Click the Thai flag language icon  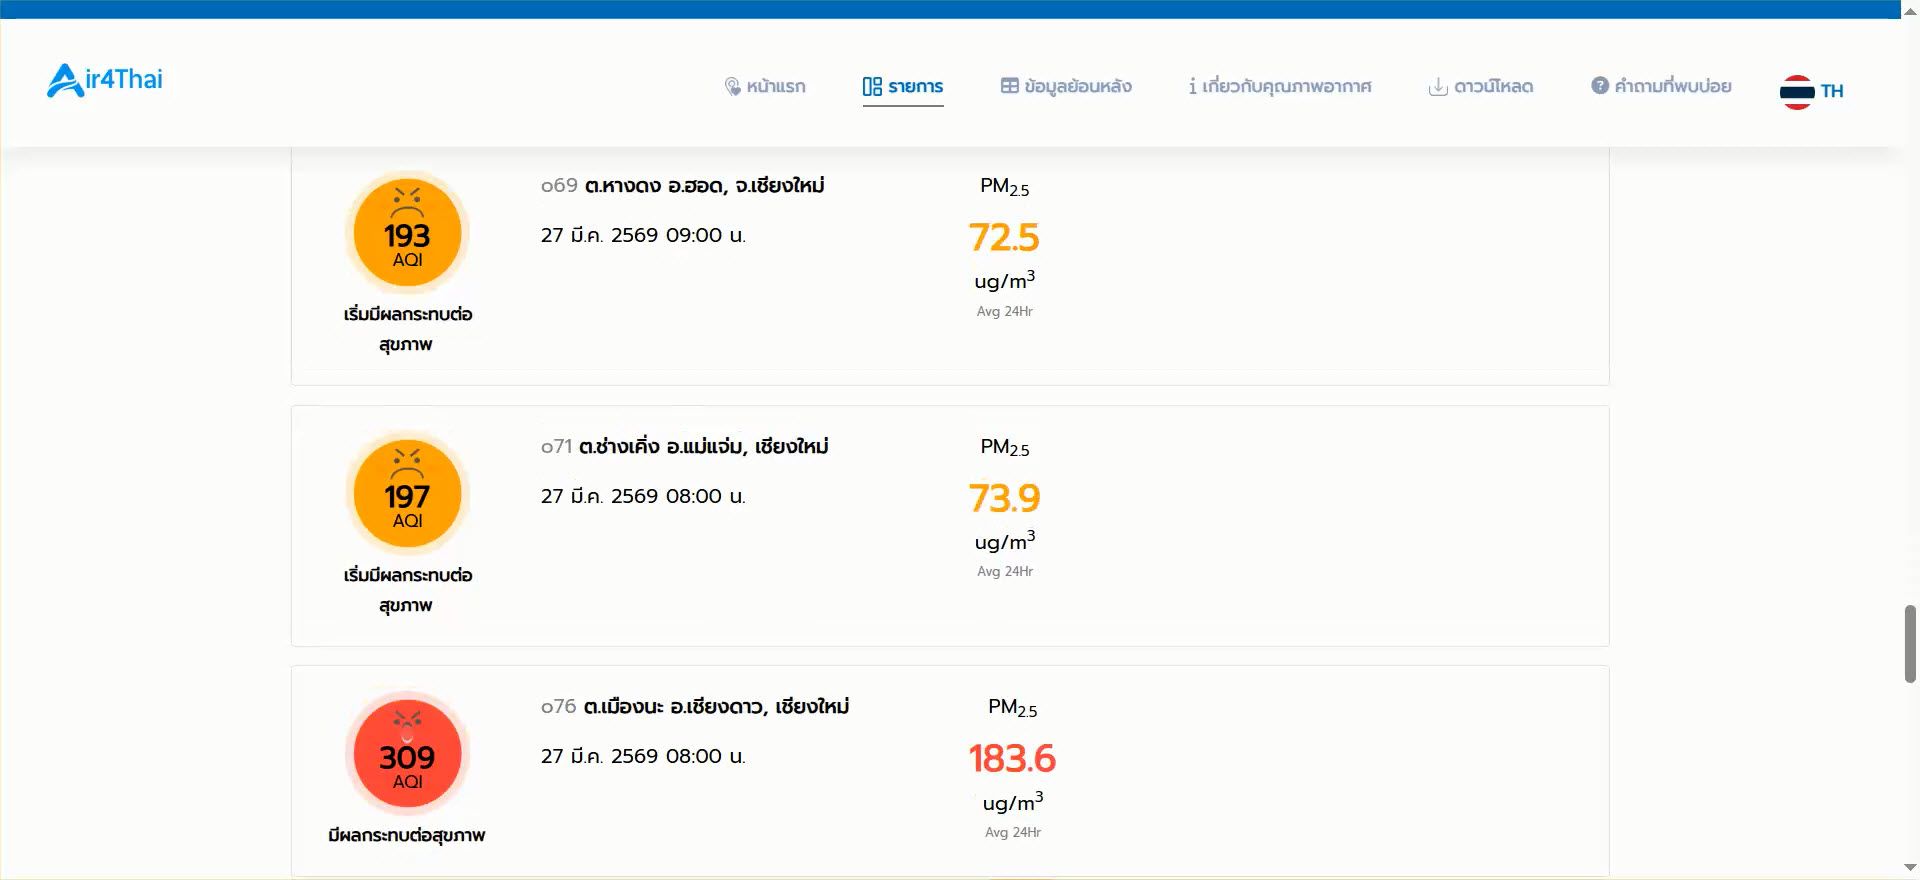tap(1796, 91)
